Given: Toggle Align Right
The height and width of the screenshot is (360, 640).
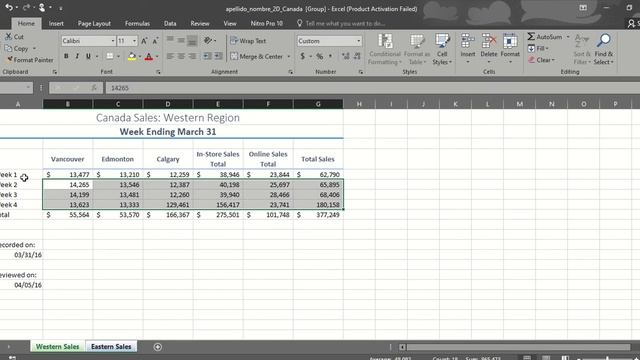Looking at the screenshot, I should point(192,56).
